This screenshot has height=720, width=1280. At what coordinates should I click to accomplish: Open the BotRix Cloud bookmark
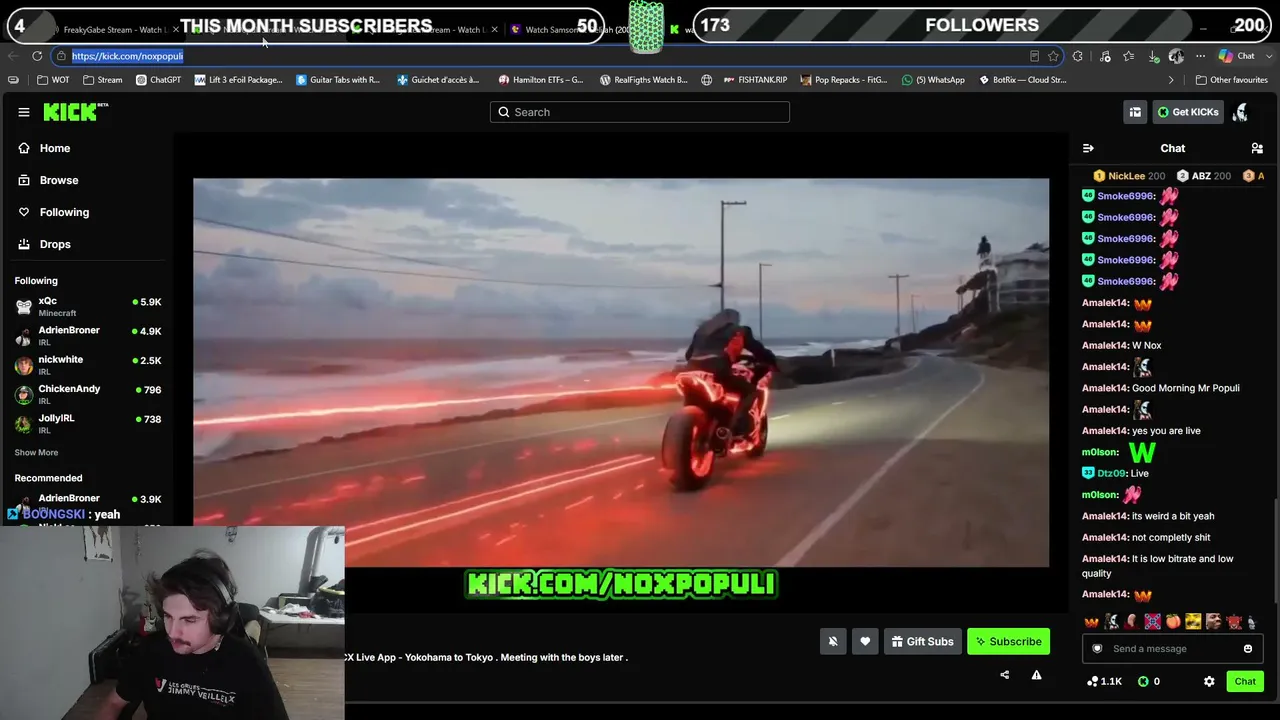[1022, 80]
